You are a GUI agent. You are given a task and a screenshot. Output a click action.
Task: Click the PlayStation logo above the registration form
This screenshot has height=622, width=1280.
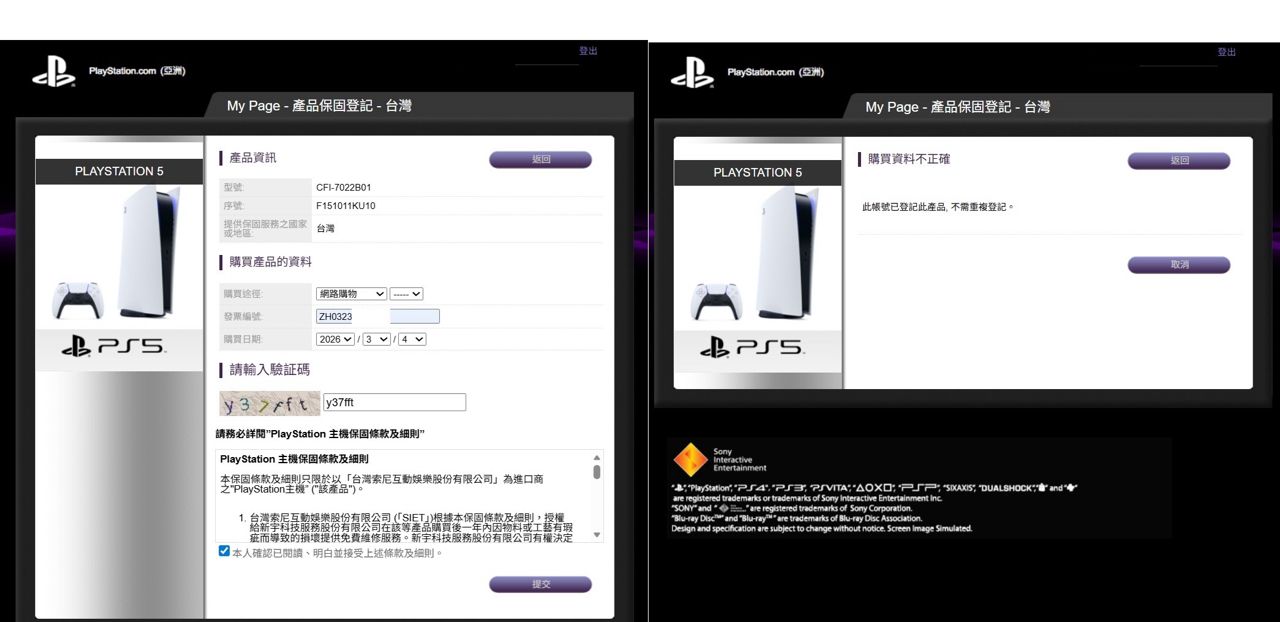[54, 71]
